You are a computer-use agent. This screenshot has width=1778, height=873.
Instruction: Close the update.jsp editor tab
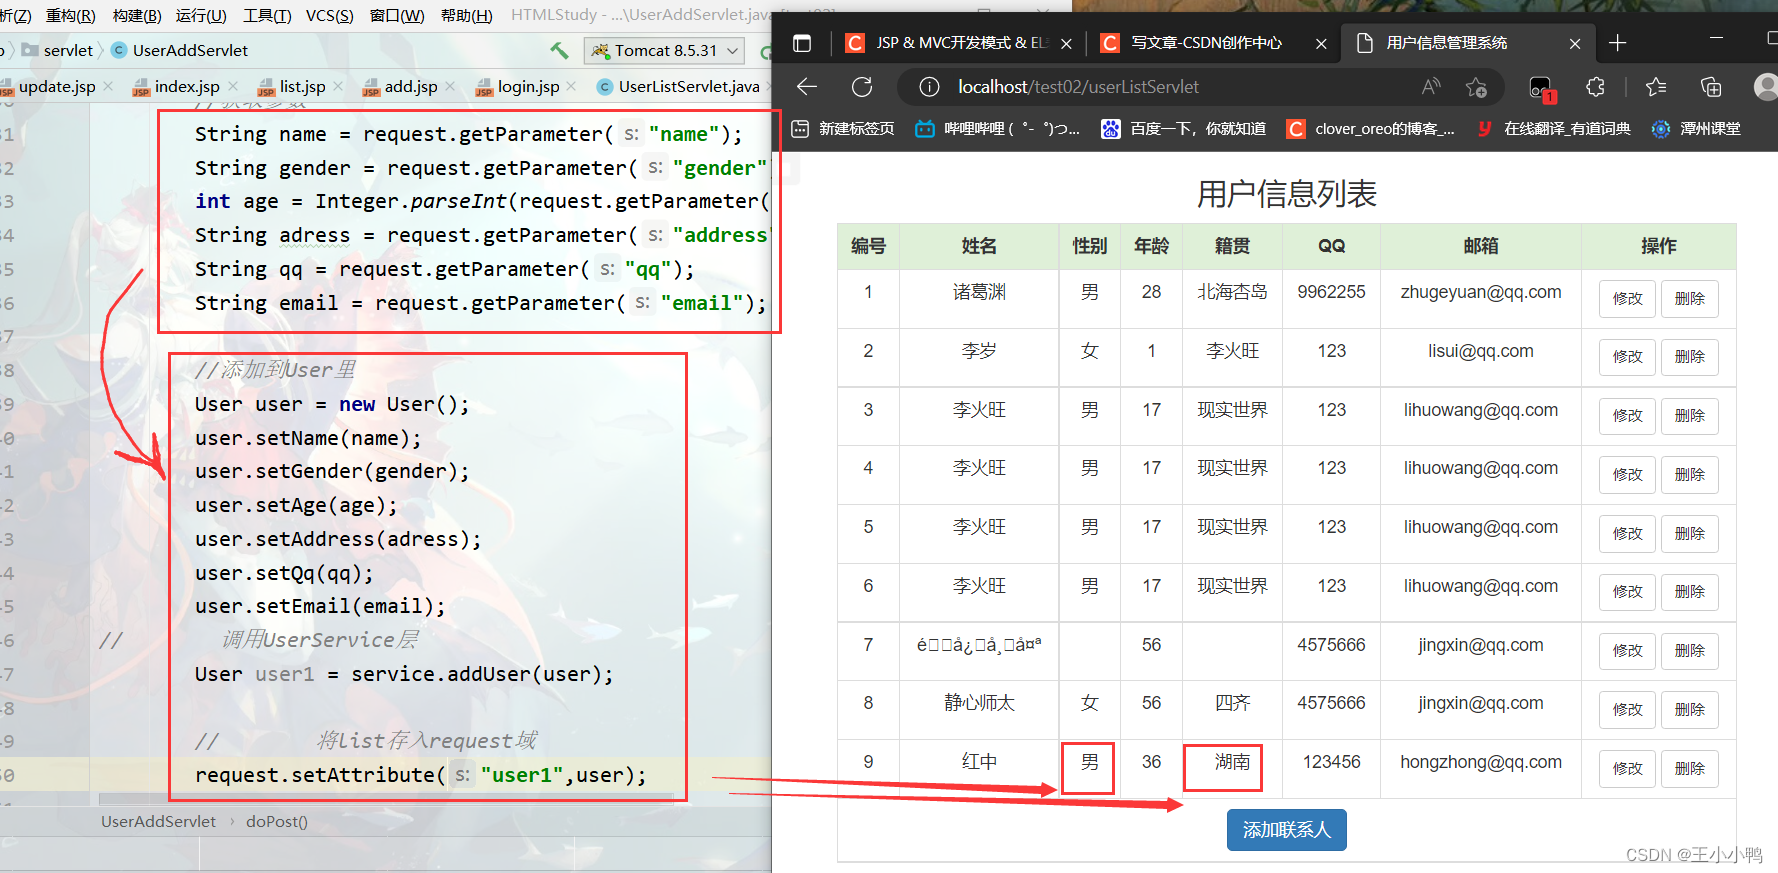(x=108, y=86)
